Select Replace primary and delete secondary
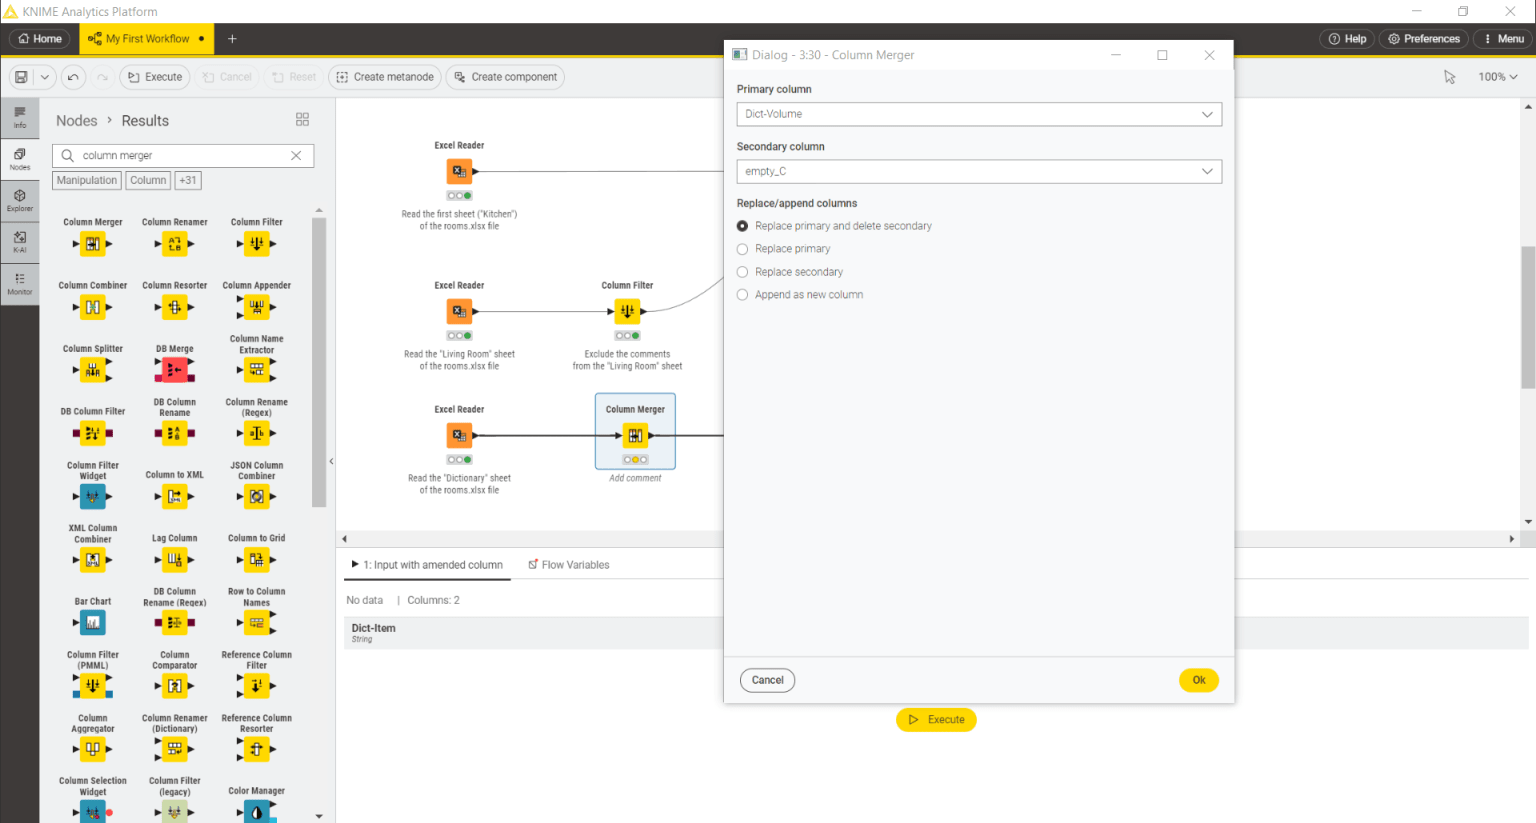The image size is (1536, 823). pos(742,226)
